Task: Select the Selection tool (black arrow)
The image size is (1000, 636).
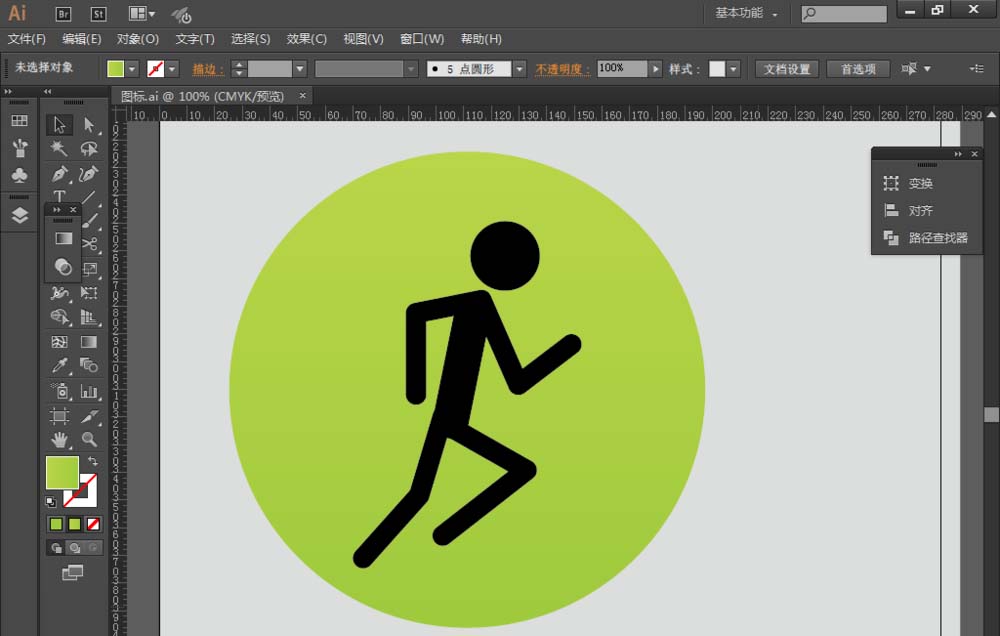Action: click(x=59, y=124)
